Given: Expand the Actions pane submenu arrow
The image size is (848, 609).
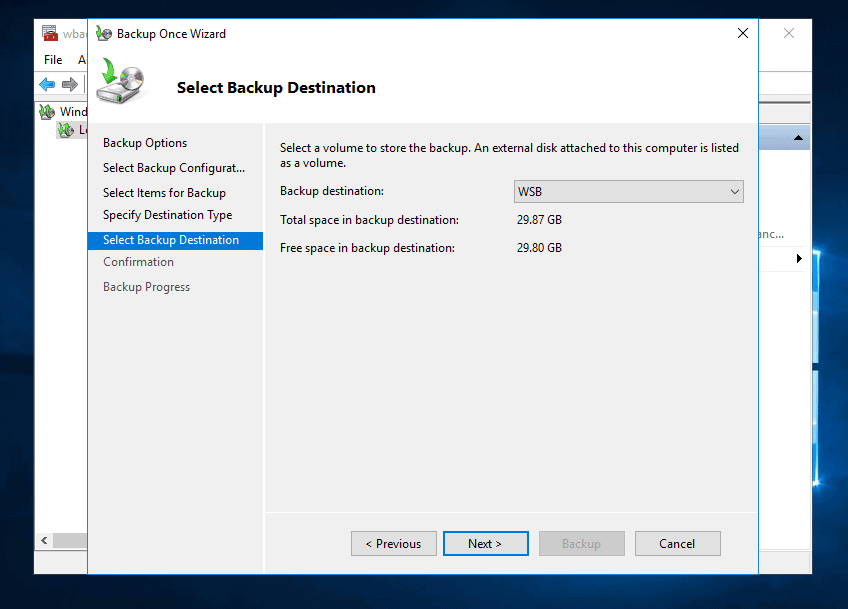Looking at the screenshot, I should tap(799, 259).
